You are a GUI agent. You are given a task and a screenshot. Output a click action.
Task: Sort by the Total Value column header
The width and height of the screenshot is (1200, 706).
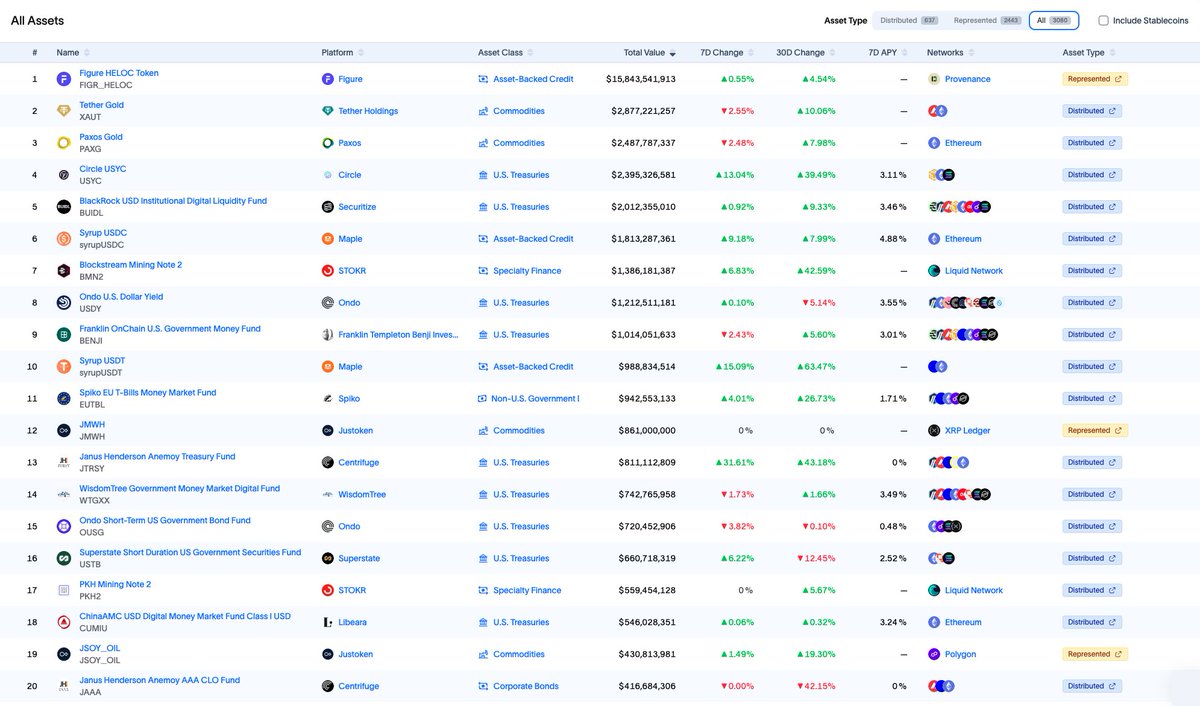(650, 52)
